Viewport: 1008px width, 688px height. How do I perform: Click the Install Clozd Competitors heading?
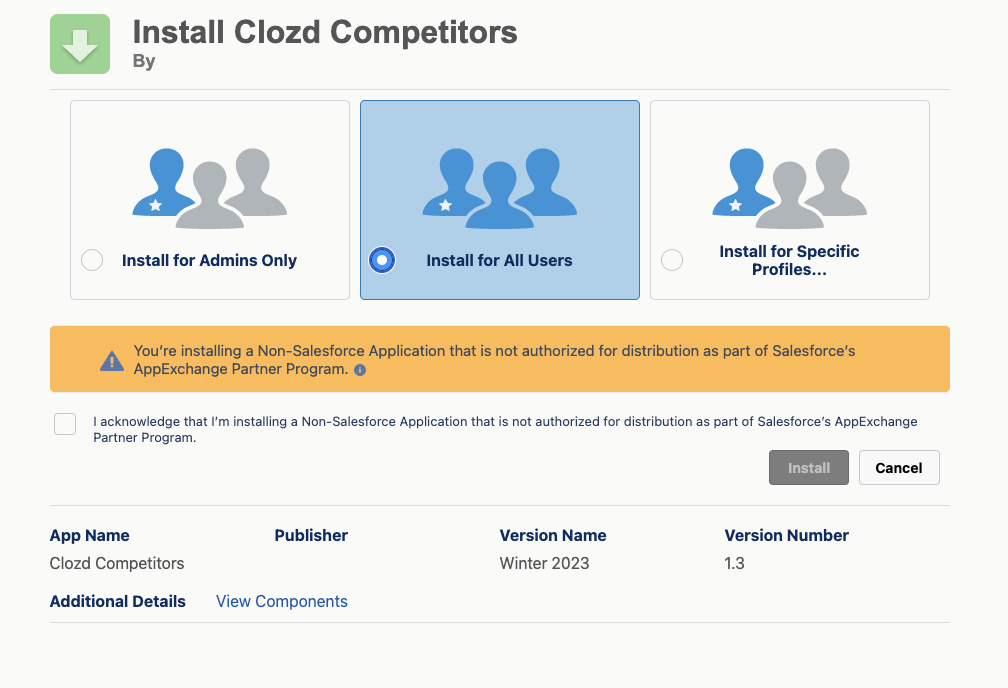[x=325, y=32]
